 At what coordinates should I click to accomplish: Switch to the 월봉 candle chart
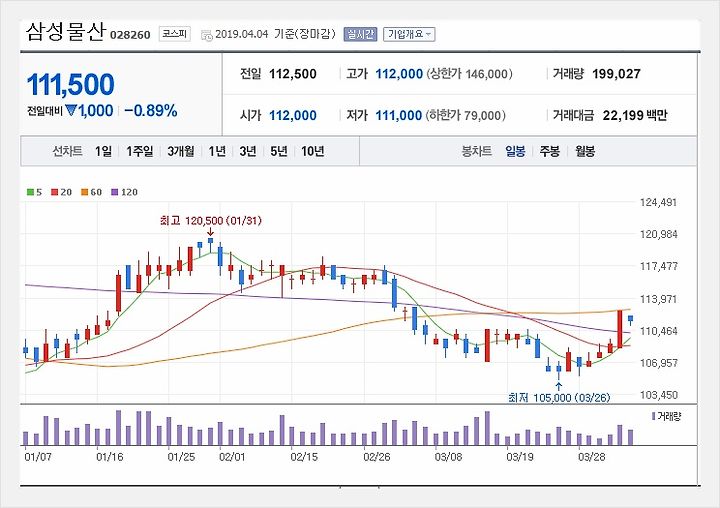coord(585,151)
